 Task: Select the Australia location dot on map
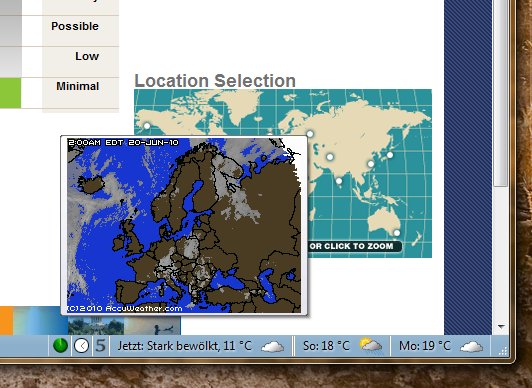(397, 233)
